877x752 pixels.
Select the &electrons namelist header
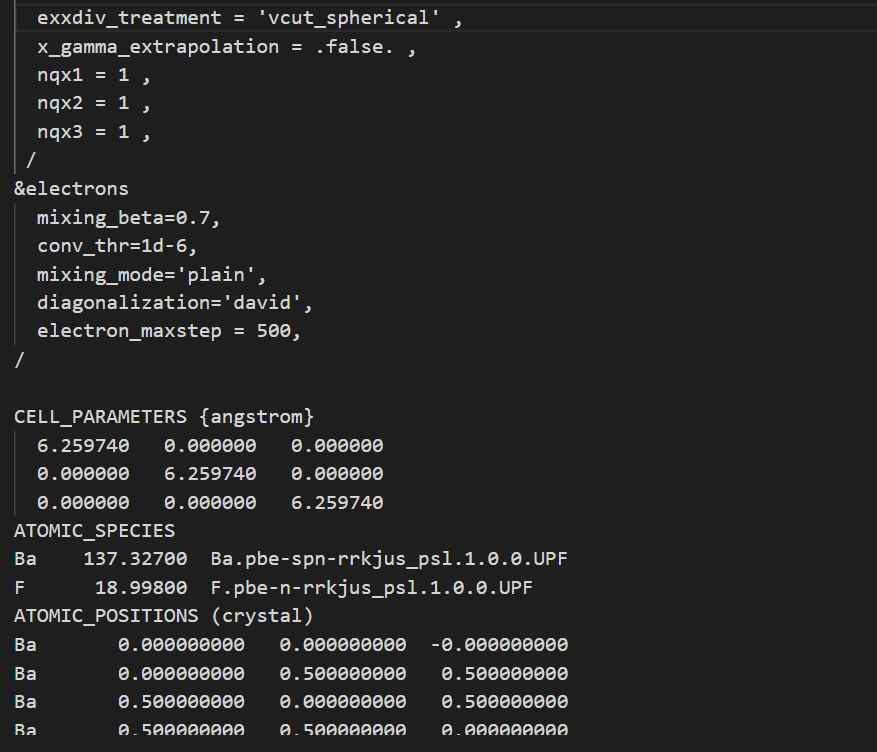tap(71, 188)
